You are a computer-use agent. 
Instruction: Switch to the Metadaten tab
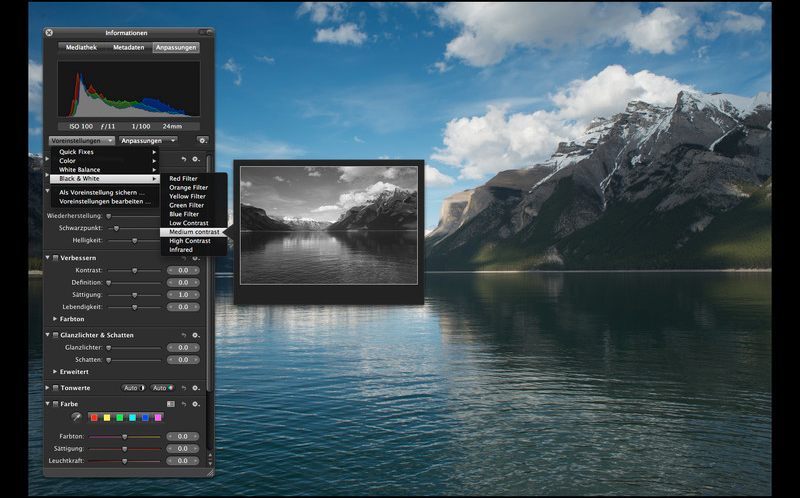[x=128, y=47]
